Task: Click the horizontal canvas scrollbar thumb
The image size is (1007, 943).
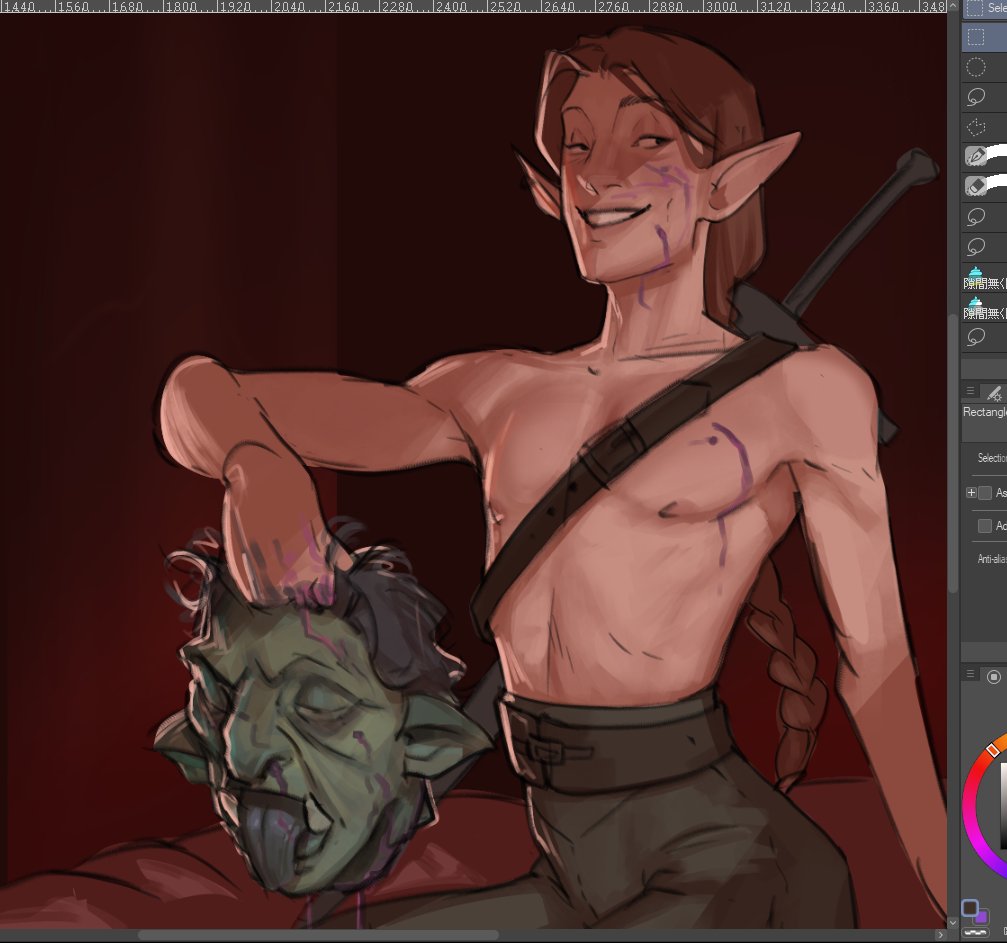Action: click(x=319, y=935)
